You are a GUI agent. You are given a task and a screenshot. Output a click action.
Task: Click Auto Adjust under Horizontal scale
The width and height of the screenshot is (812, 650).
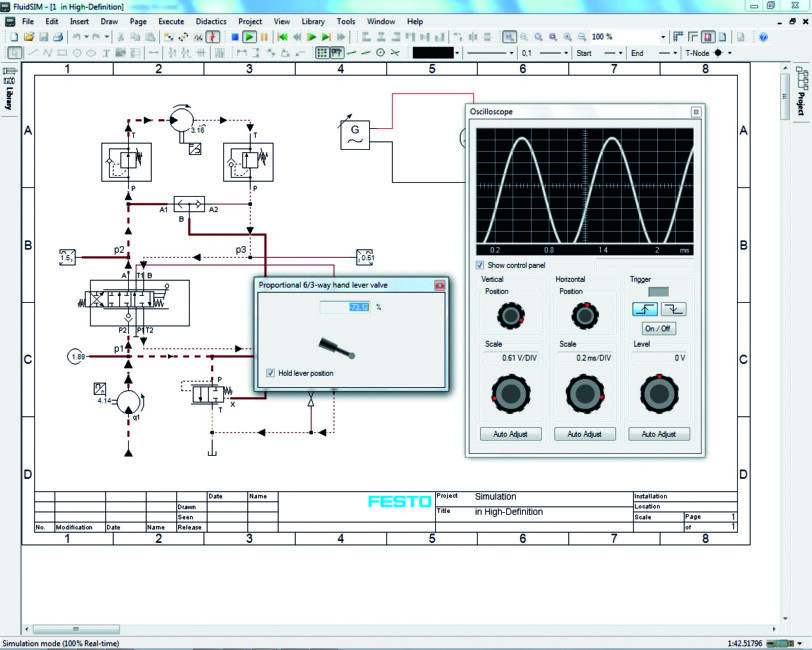point(585,434)
